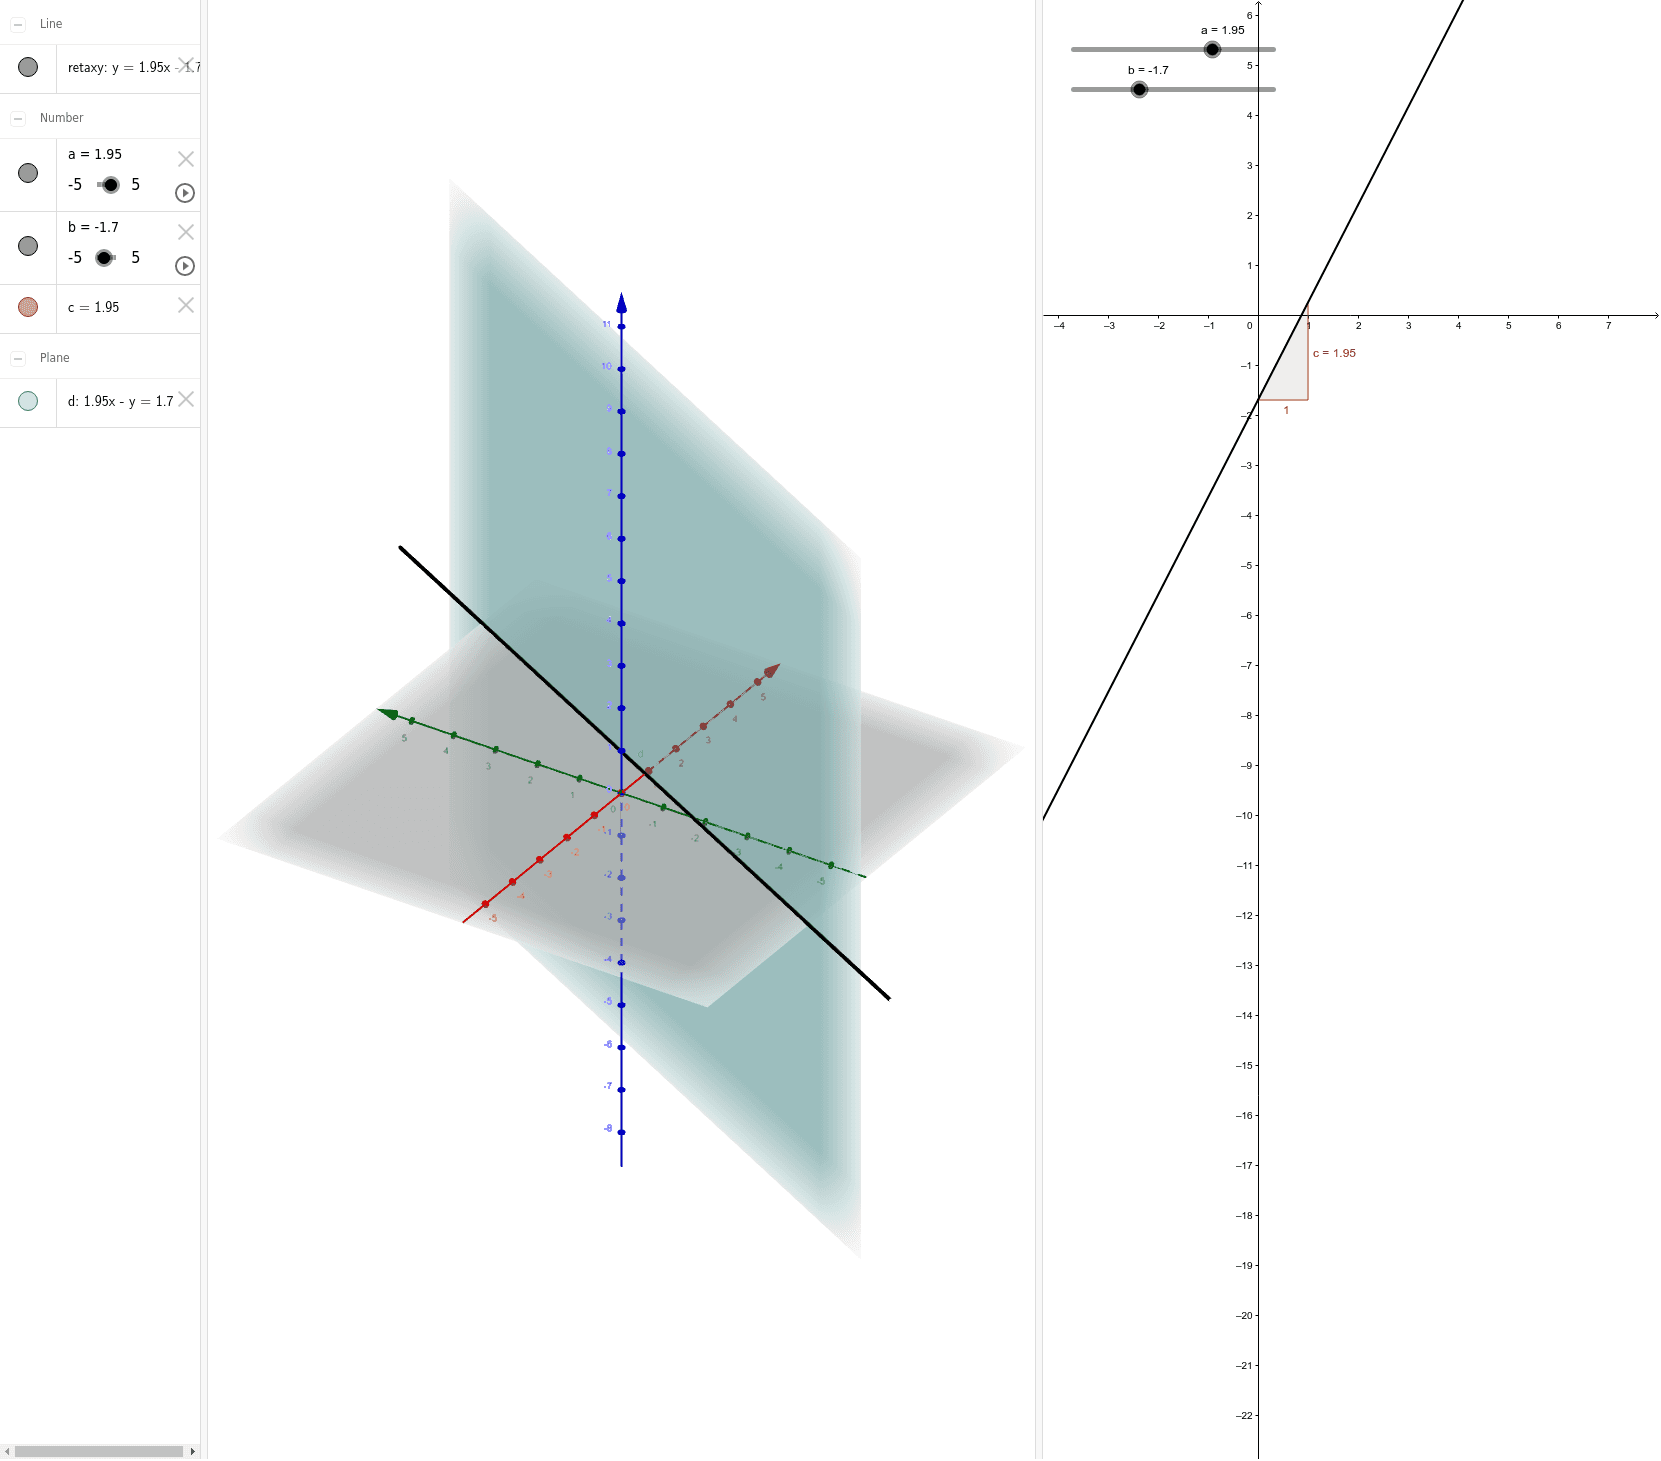Collapse the Plane section

pyautogui.click(x=18, y=356)
